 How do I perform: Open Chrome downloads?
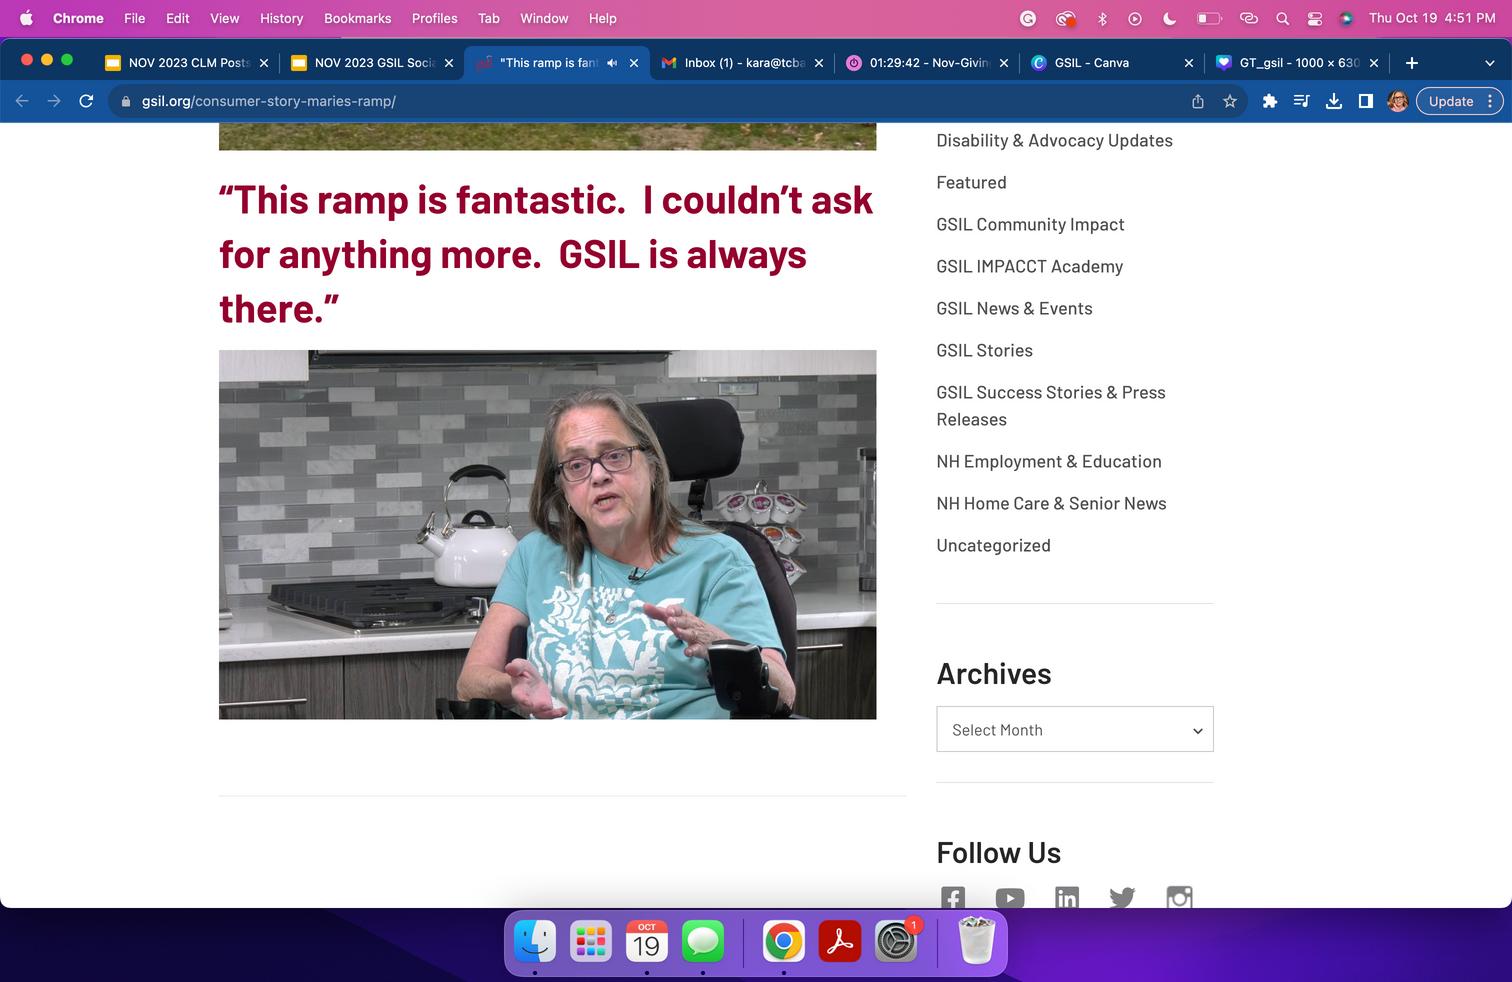pos(1334,101)
